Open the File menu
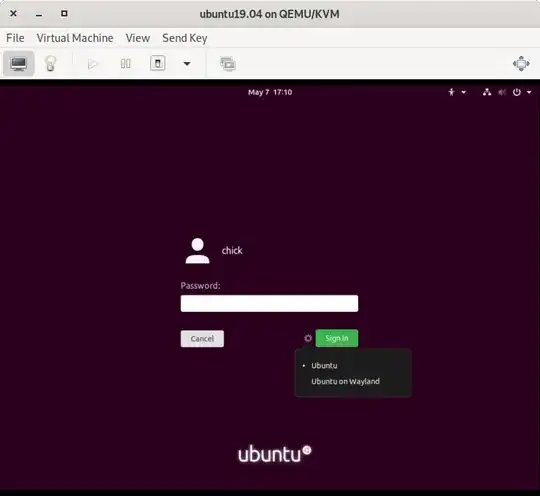The image size is (540, 496). coord(15,38)
